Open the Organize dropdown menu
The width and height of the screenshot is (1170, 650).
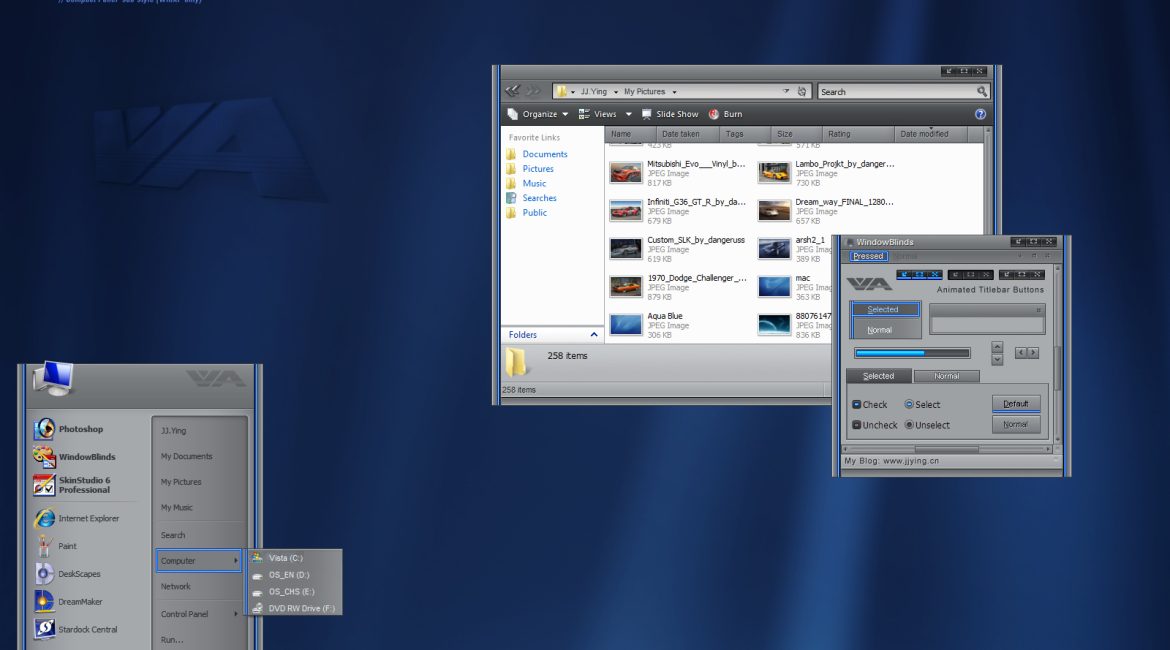(537, 114)
